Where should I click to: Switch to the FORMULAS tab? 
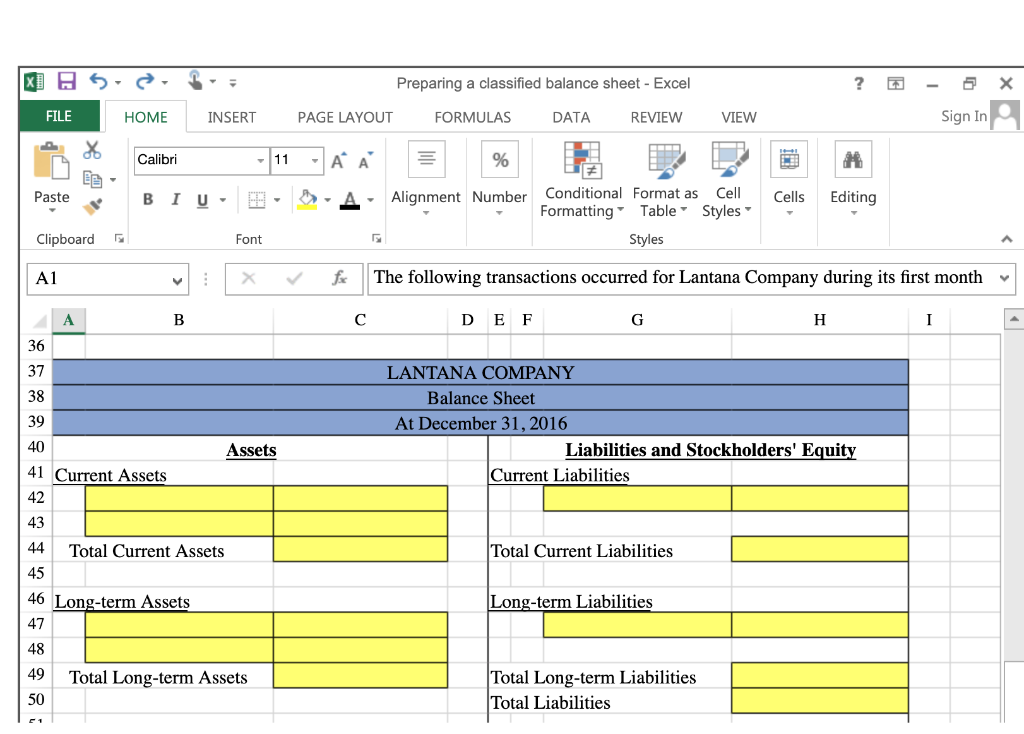coord(472,117)
